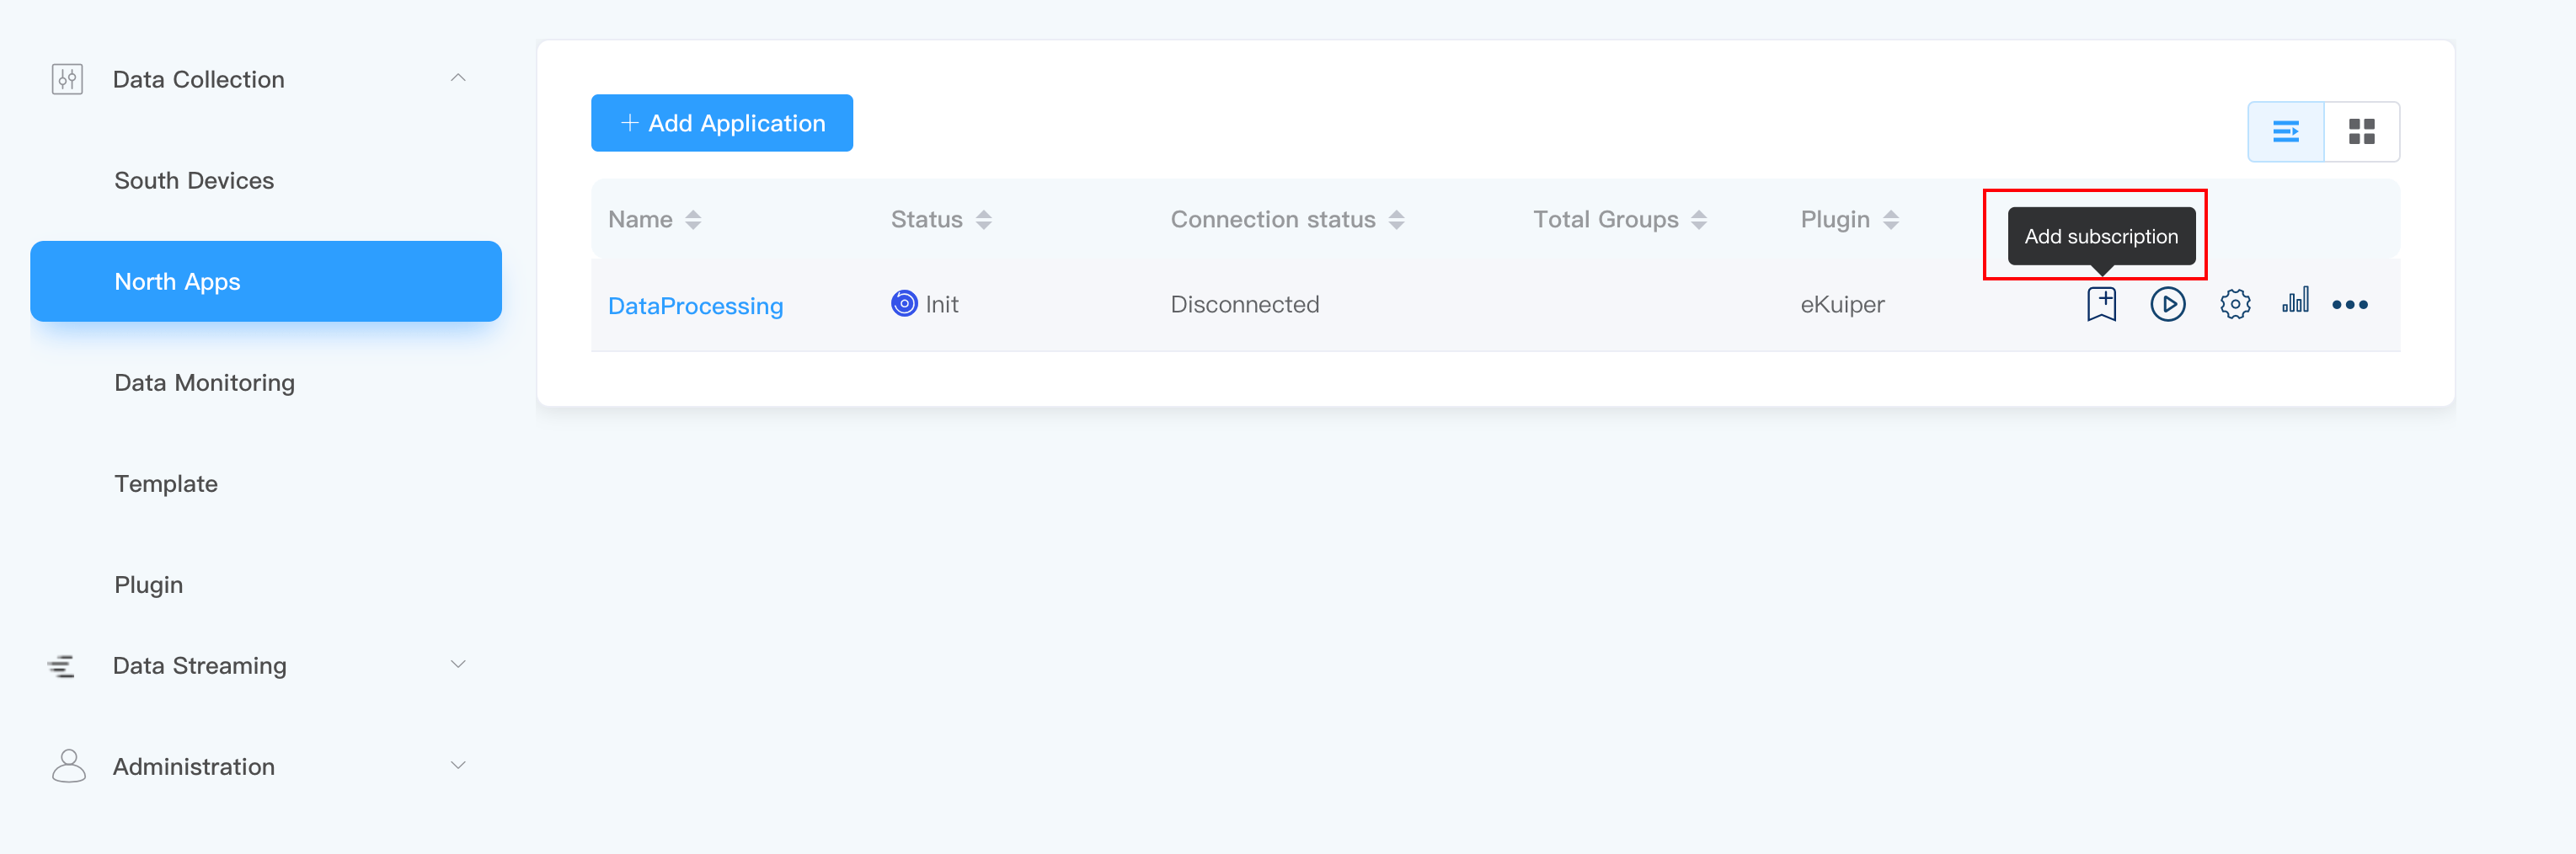Collapse the Data Collection menu chevron
2576x854 pixels.
[x=458, y=78]
